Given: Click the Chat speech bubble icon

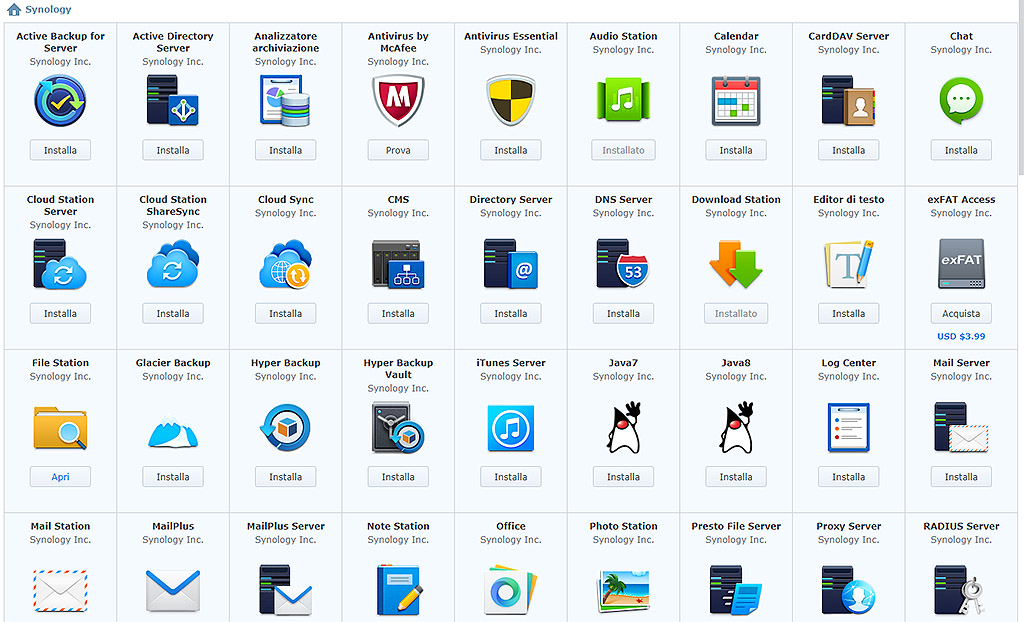Looking at the screenshot, I should [x=961, y=101].
